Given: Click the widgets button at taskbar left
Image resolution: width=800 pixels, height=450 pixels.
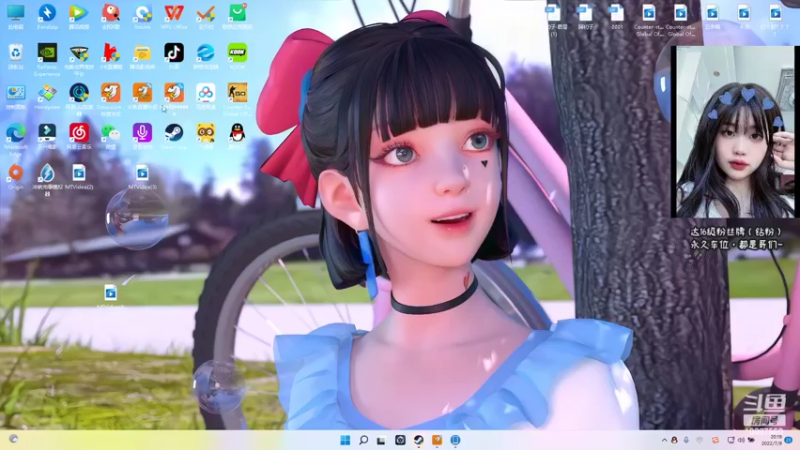Looking at the screenshot, I should (13, 439).
